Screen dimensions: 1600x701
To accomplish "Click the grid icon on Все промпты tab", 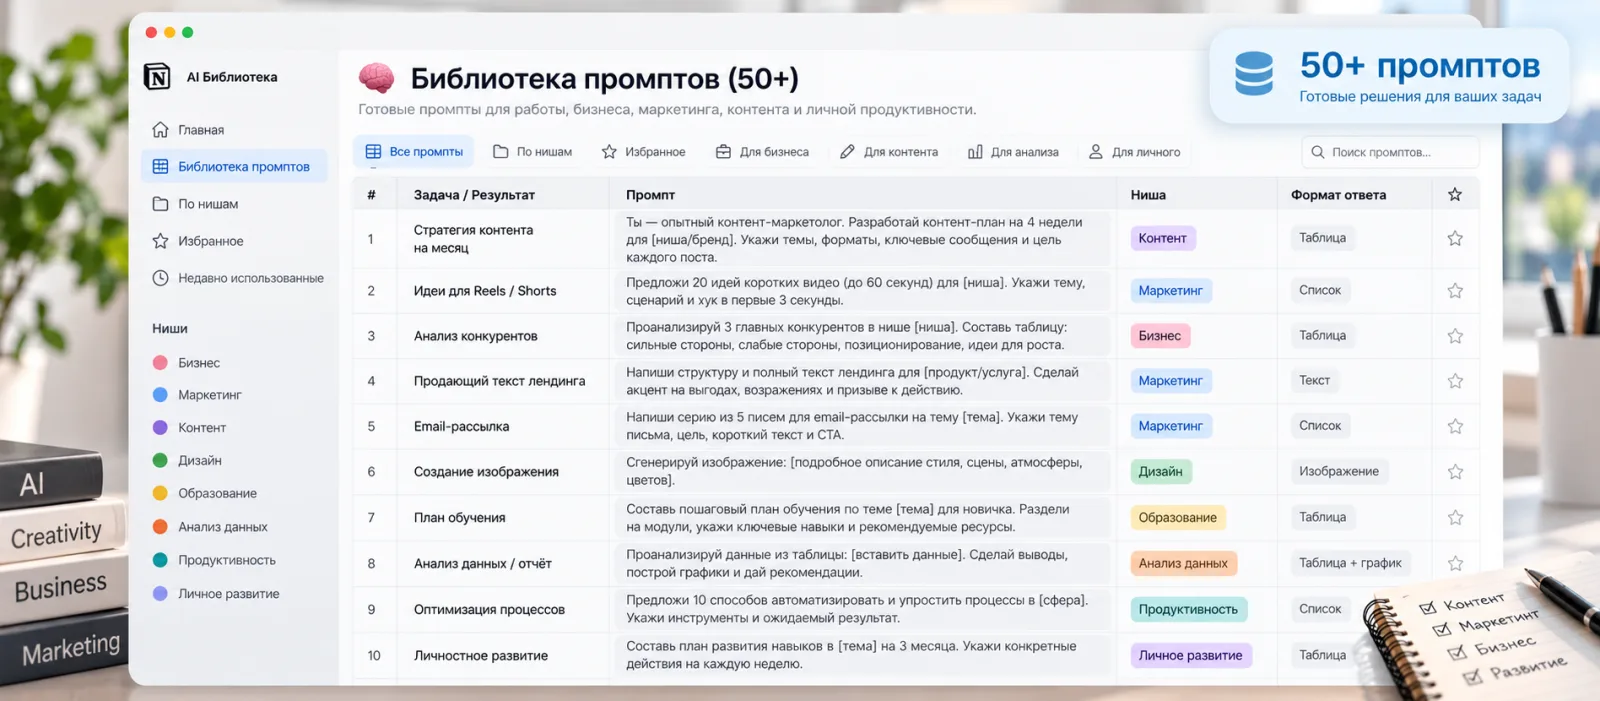I will (373, 152).
